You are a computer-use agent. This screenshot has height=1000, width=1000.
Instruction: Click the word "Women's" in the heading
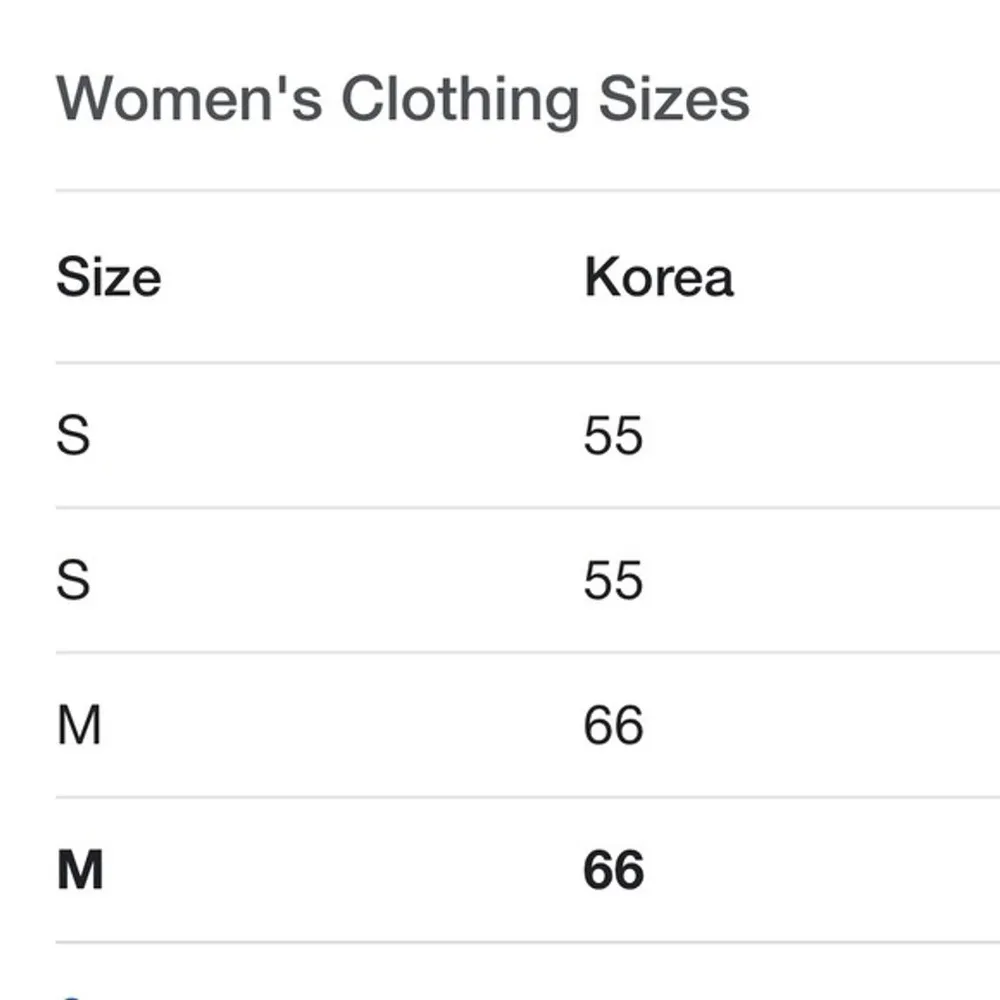click(188, 100)
